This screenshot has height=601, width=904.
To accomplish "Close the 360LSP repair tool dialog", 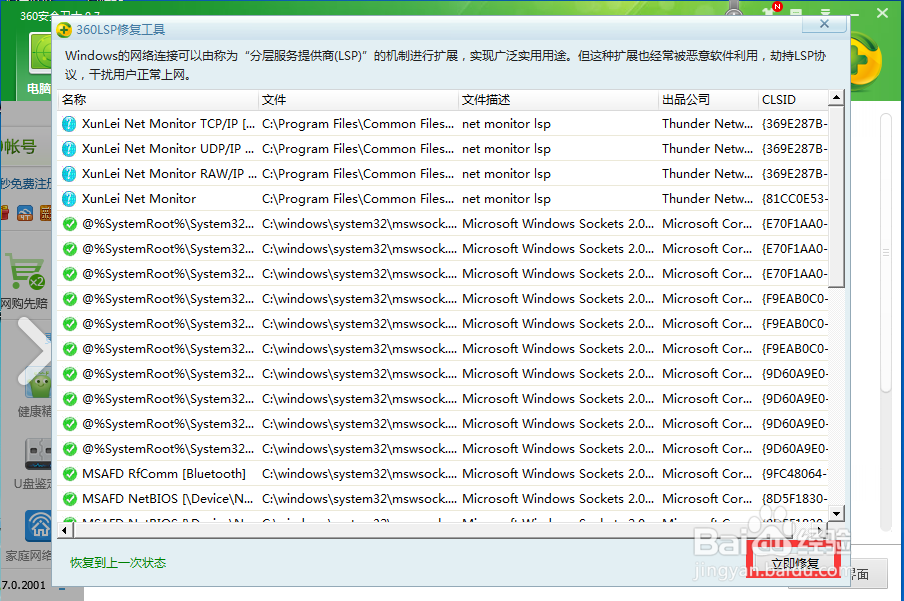I will point(824,24).
